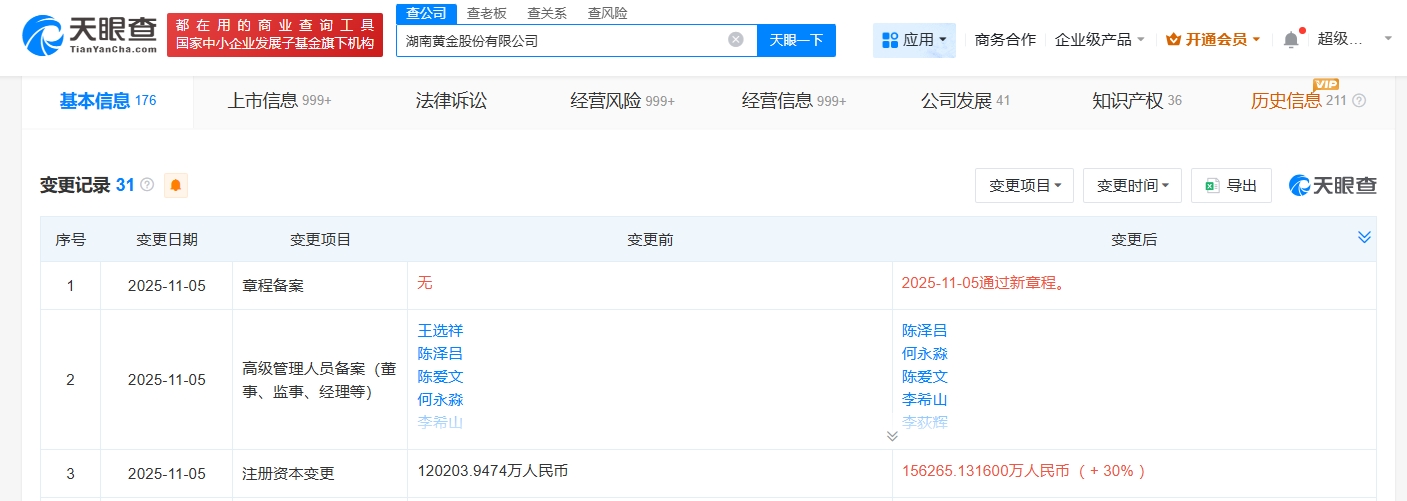
Task: Clear the search box with X icon
Action: pos(735,40)
